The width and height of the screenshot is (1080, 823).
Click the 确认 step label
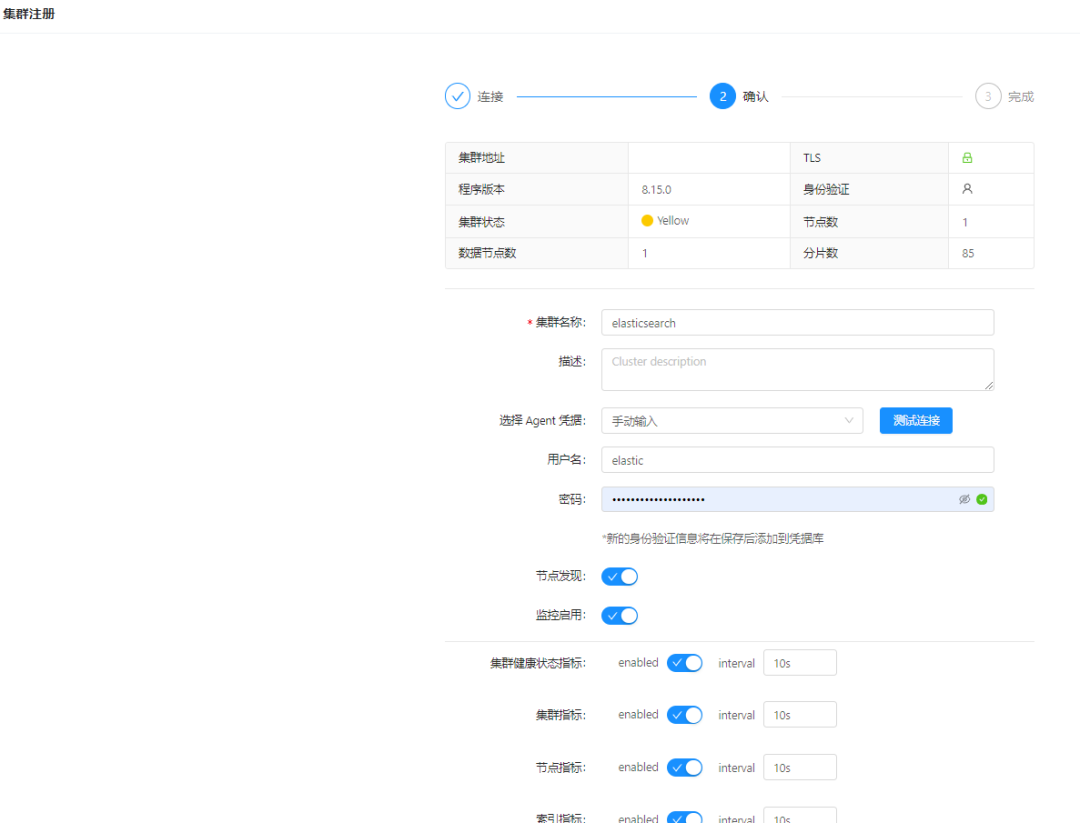pos(756,96)
